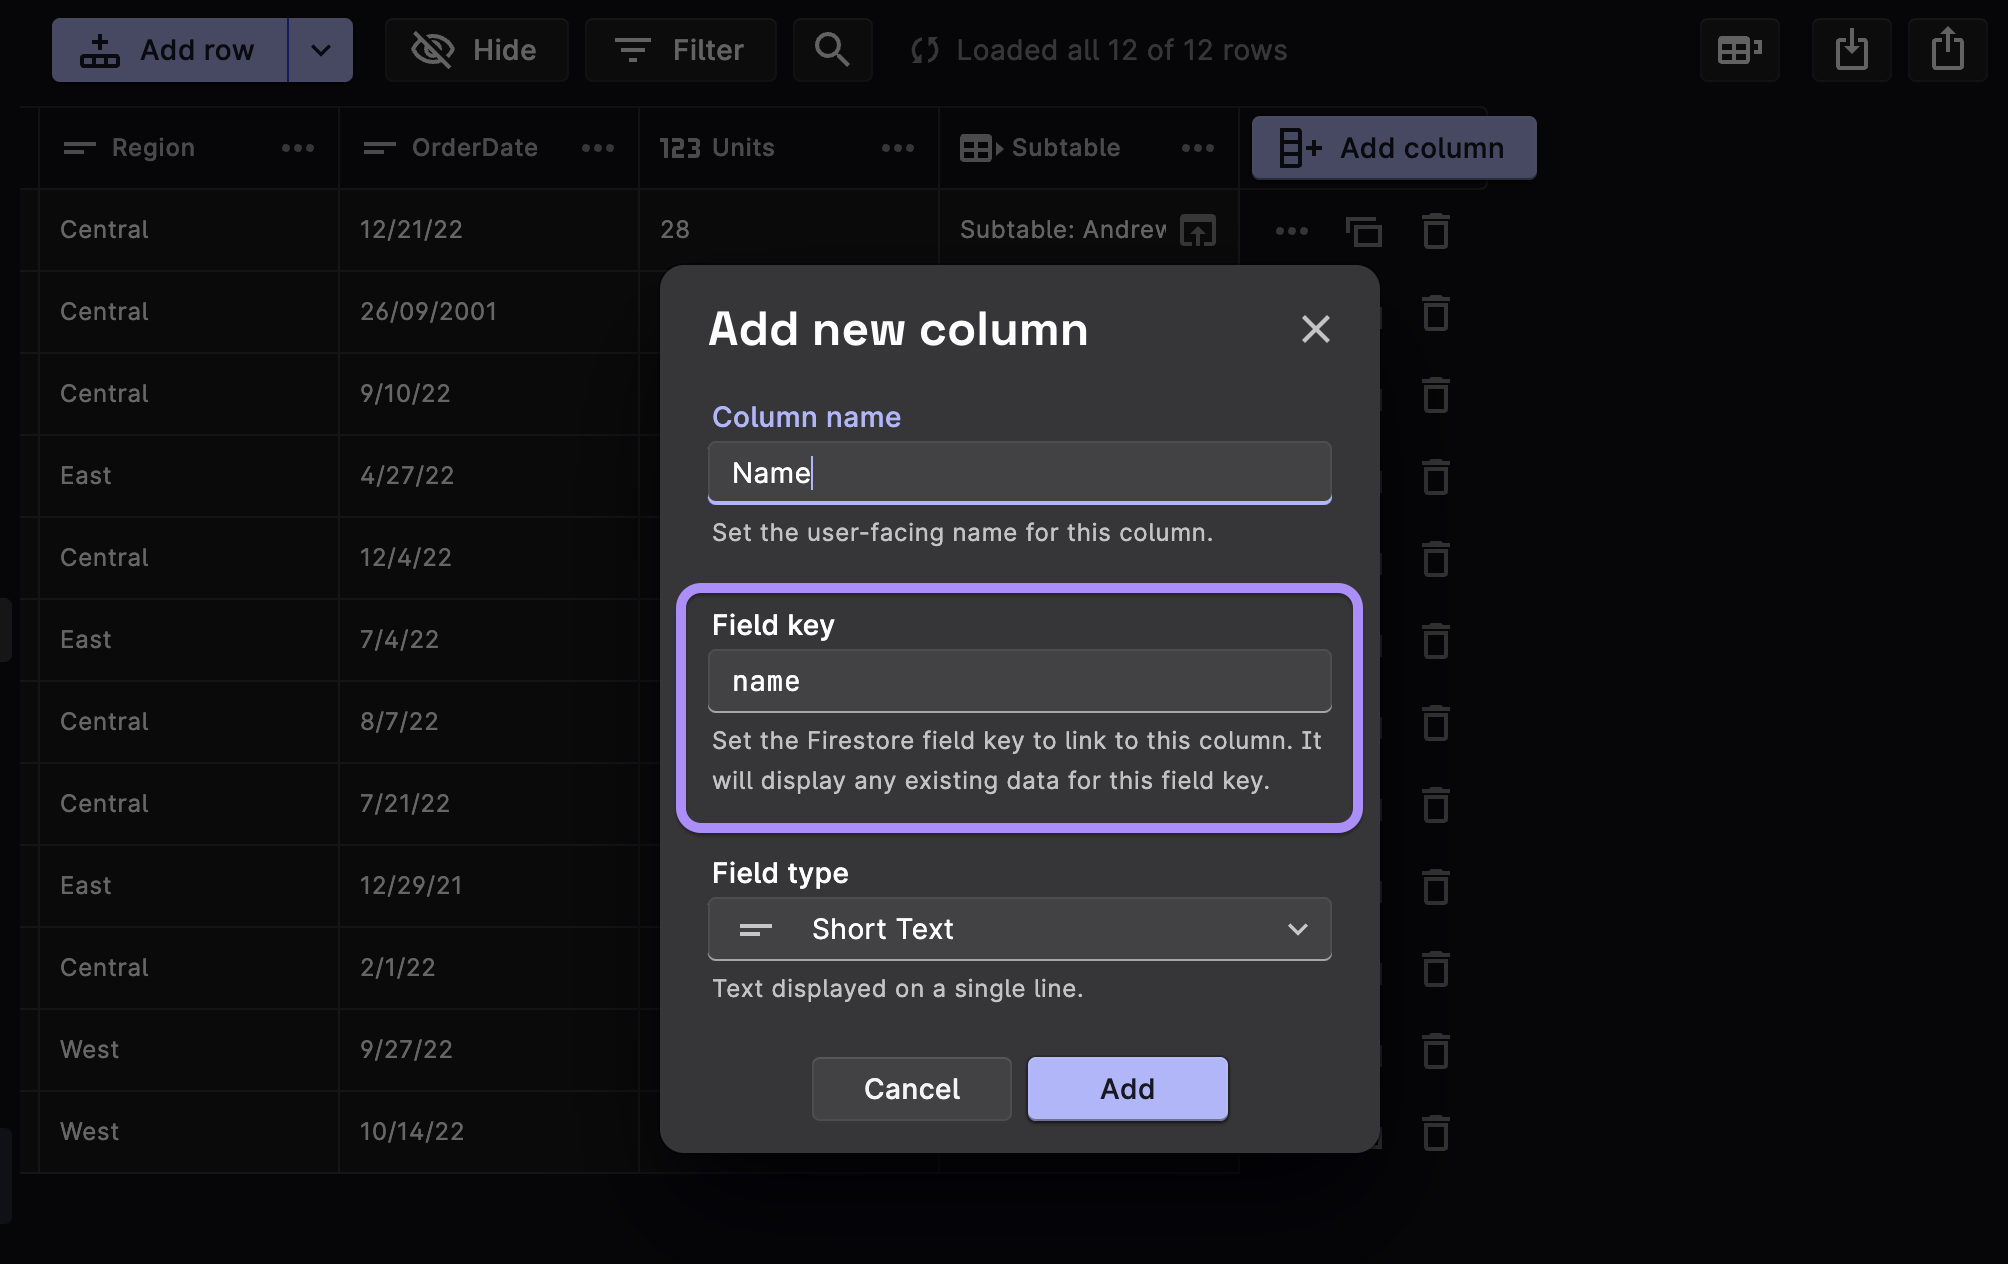The height and width of the screenshot is (1264, 2008).
Task: Toggle visibility of the Units column
Action: pos(898,144)
